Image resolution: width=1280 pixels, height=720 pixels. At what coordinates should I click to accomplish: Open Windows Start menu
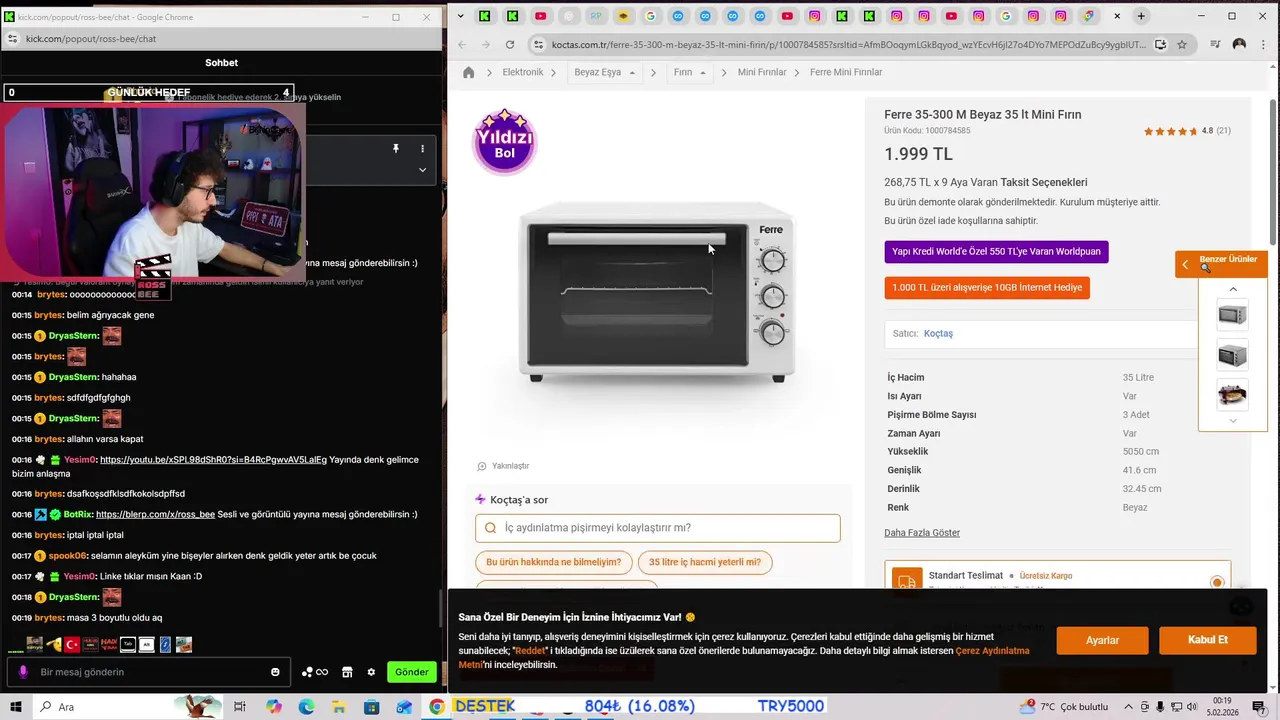point(15,707)
